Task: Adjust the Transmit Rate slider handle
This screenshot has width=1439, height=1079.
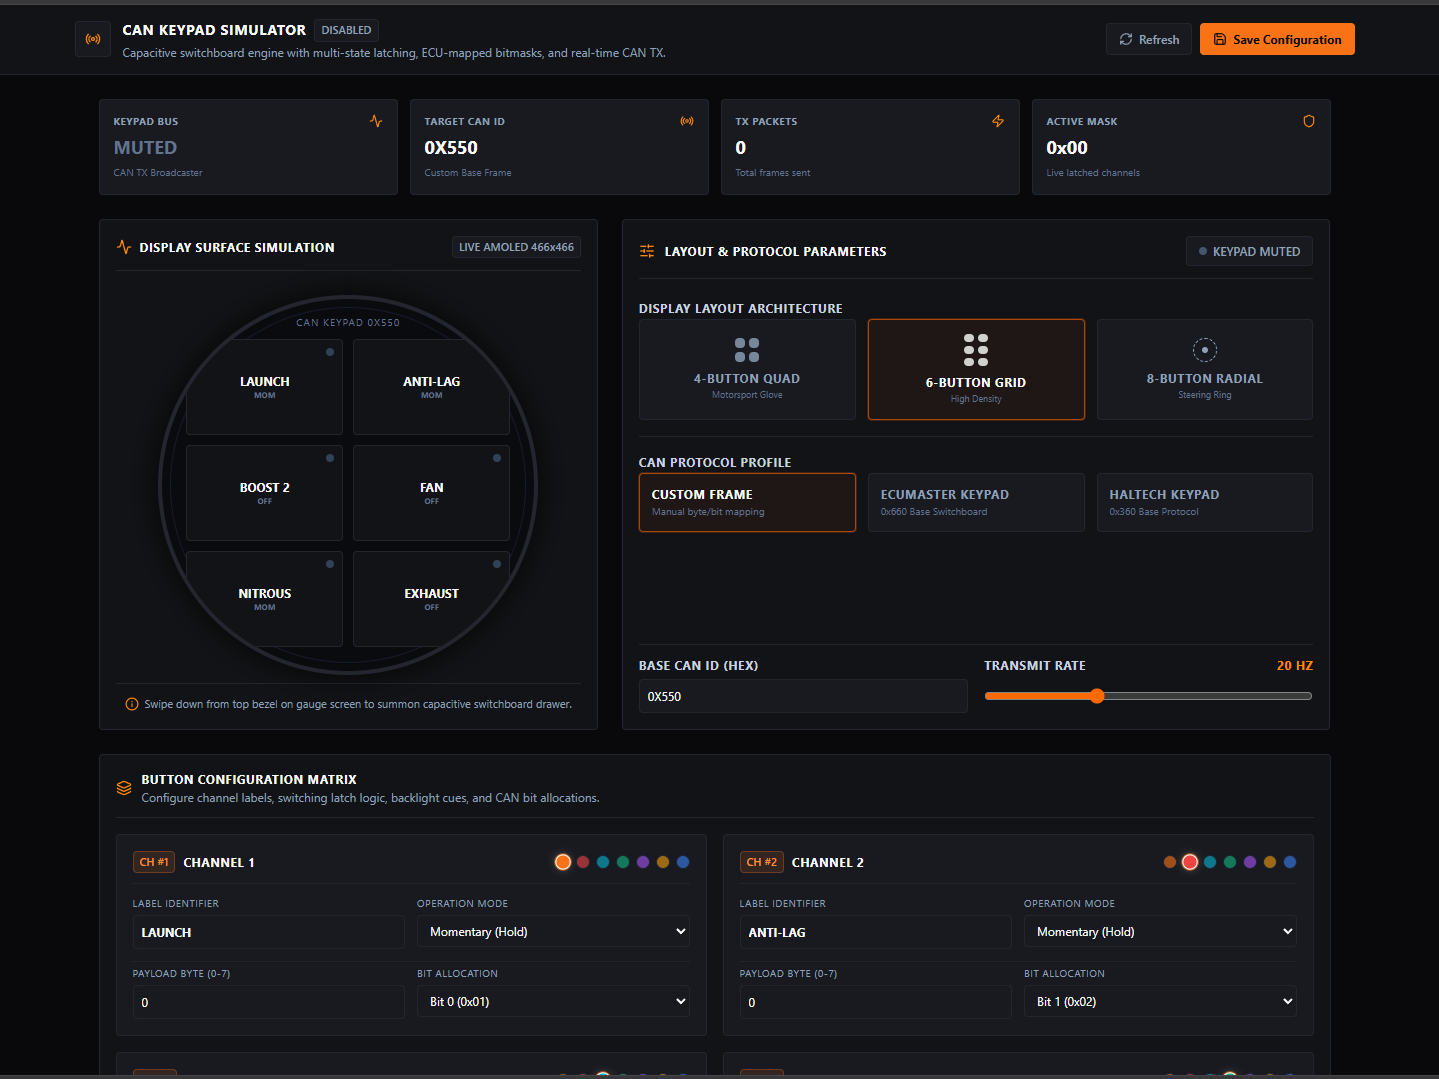Action: (1097, 696)
